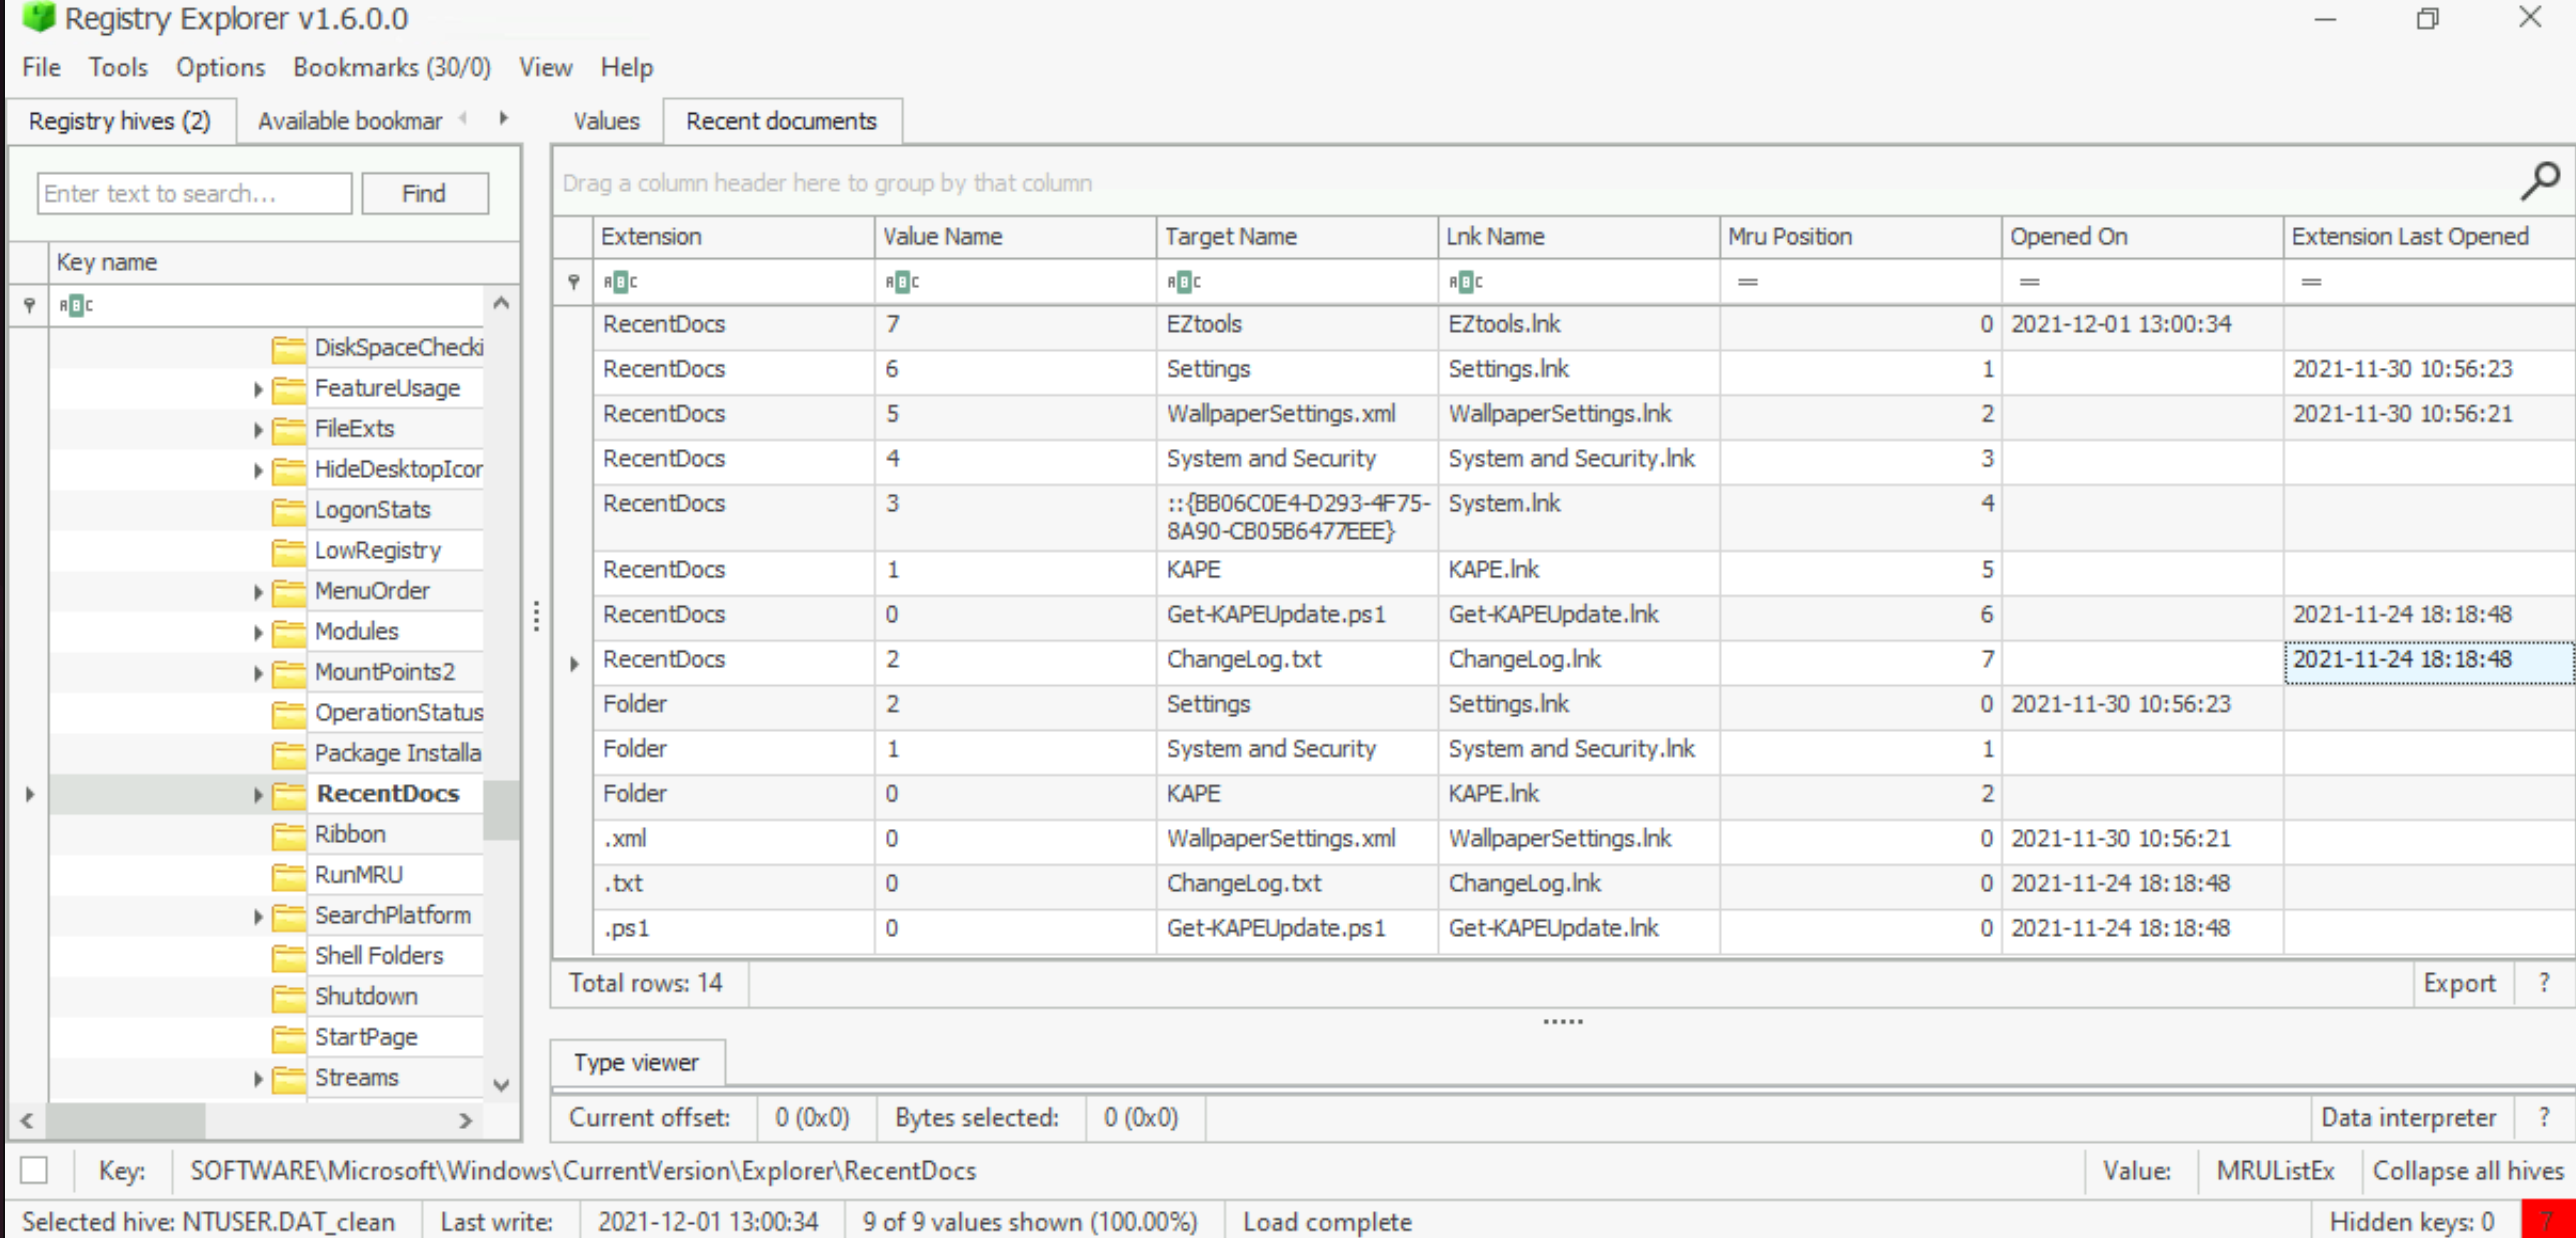Image resolution: width=2576 pixels, height=1238 pixels.
Task: Click the Value Name column filter ABC icon
Action: click(x=902, y=282)
